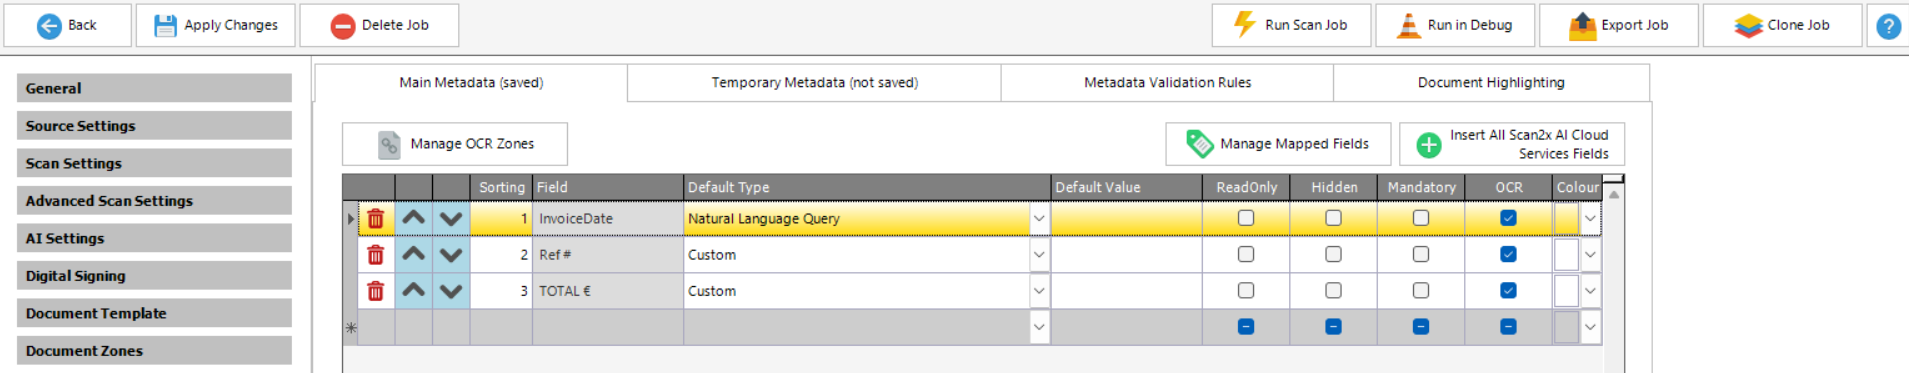Uncheck OCR for InvoiceDate field
This screenshot has height=373, width=1909.
tap(1508, 218)
